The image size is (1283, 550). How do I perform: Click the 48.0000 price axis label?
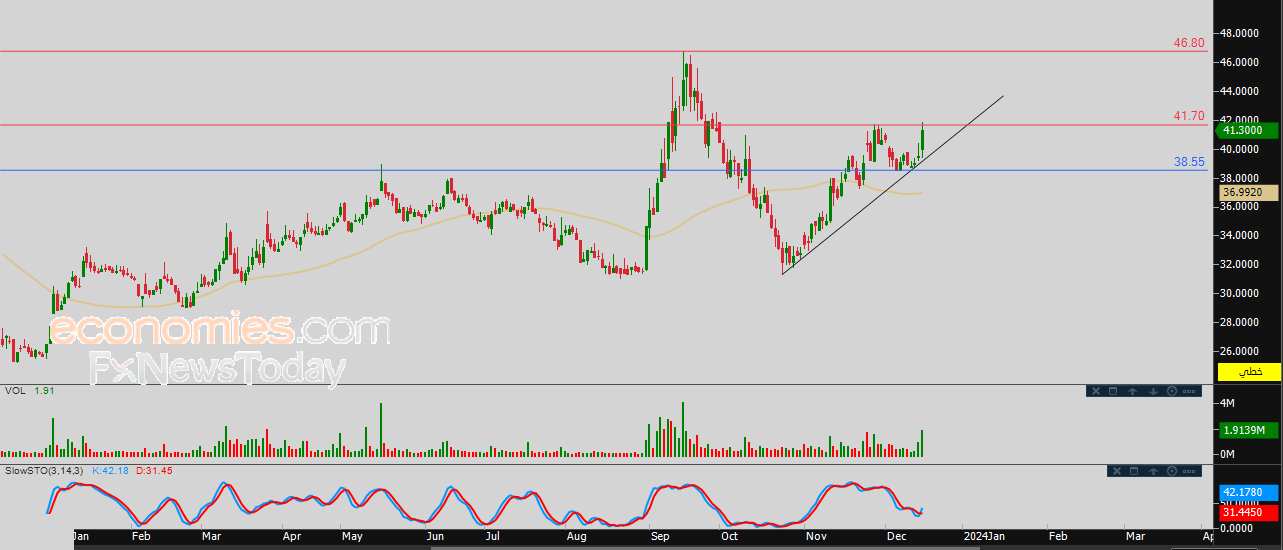[x=1239, y=33]
